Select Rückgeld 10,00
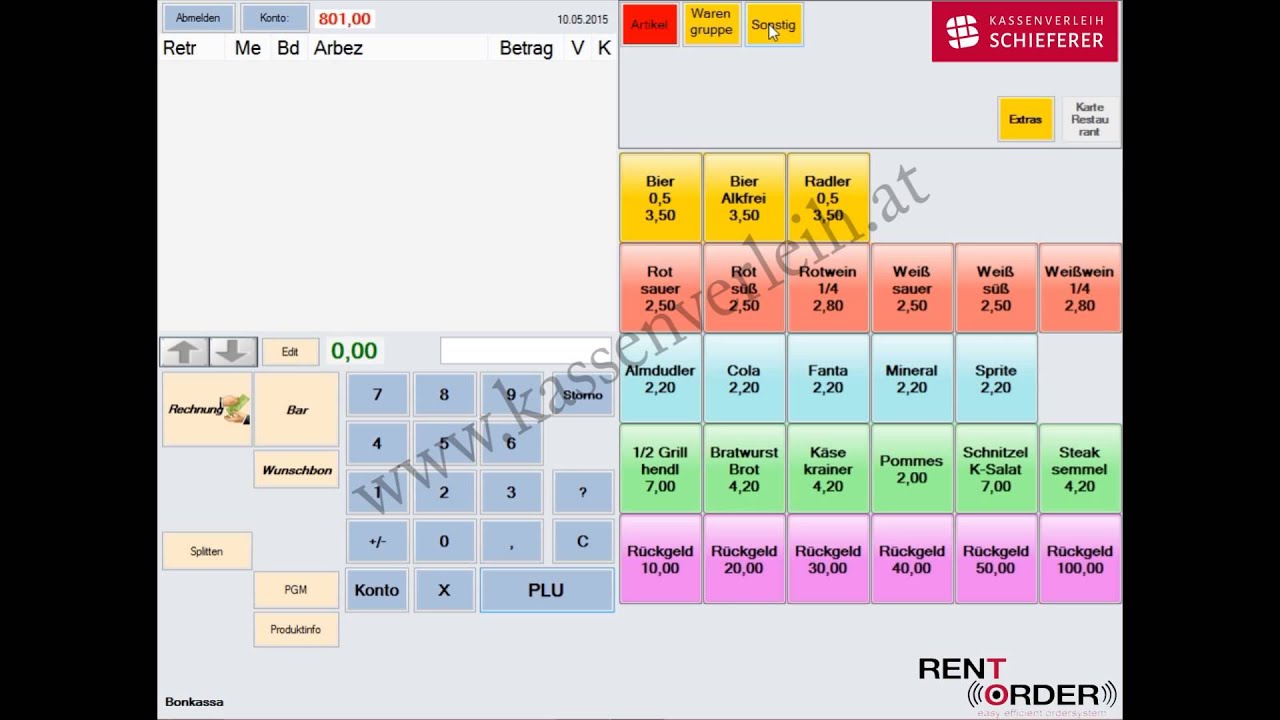 660,559
